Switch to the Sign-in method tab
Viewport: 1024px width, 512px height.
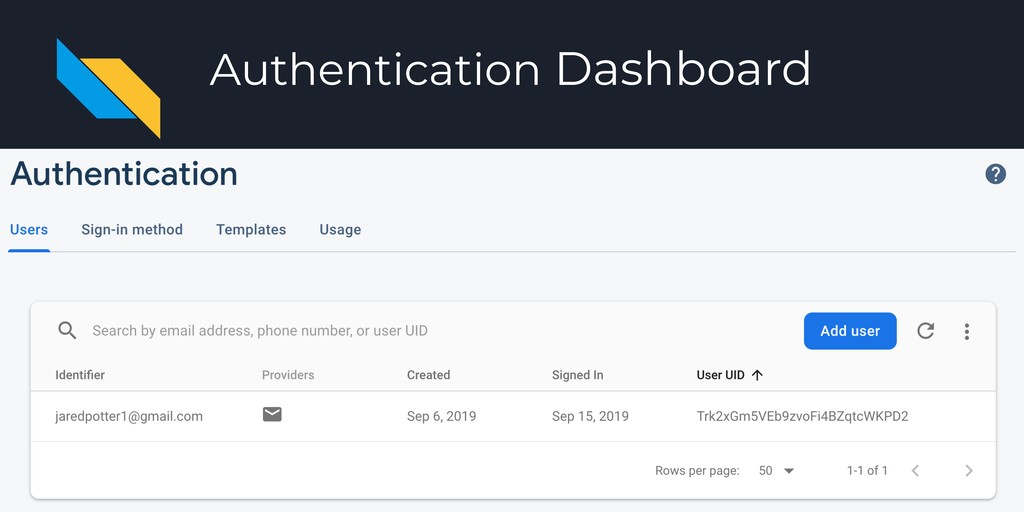point(132,230)
